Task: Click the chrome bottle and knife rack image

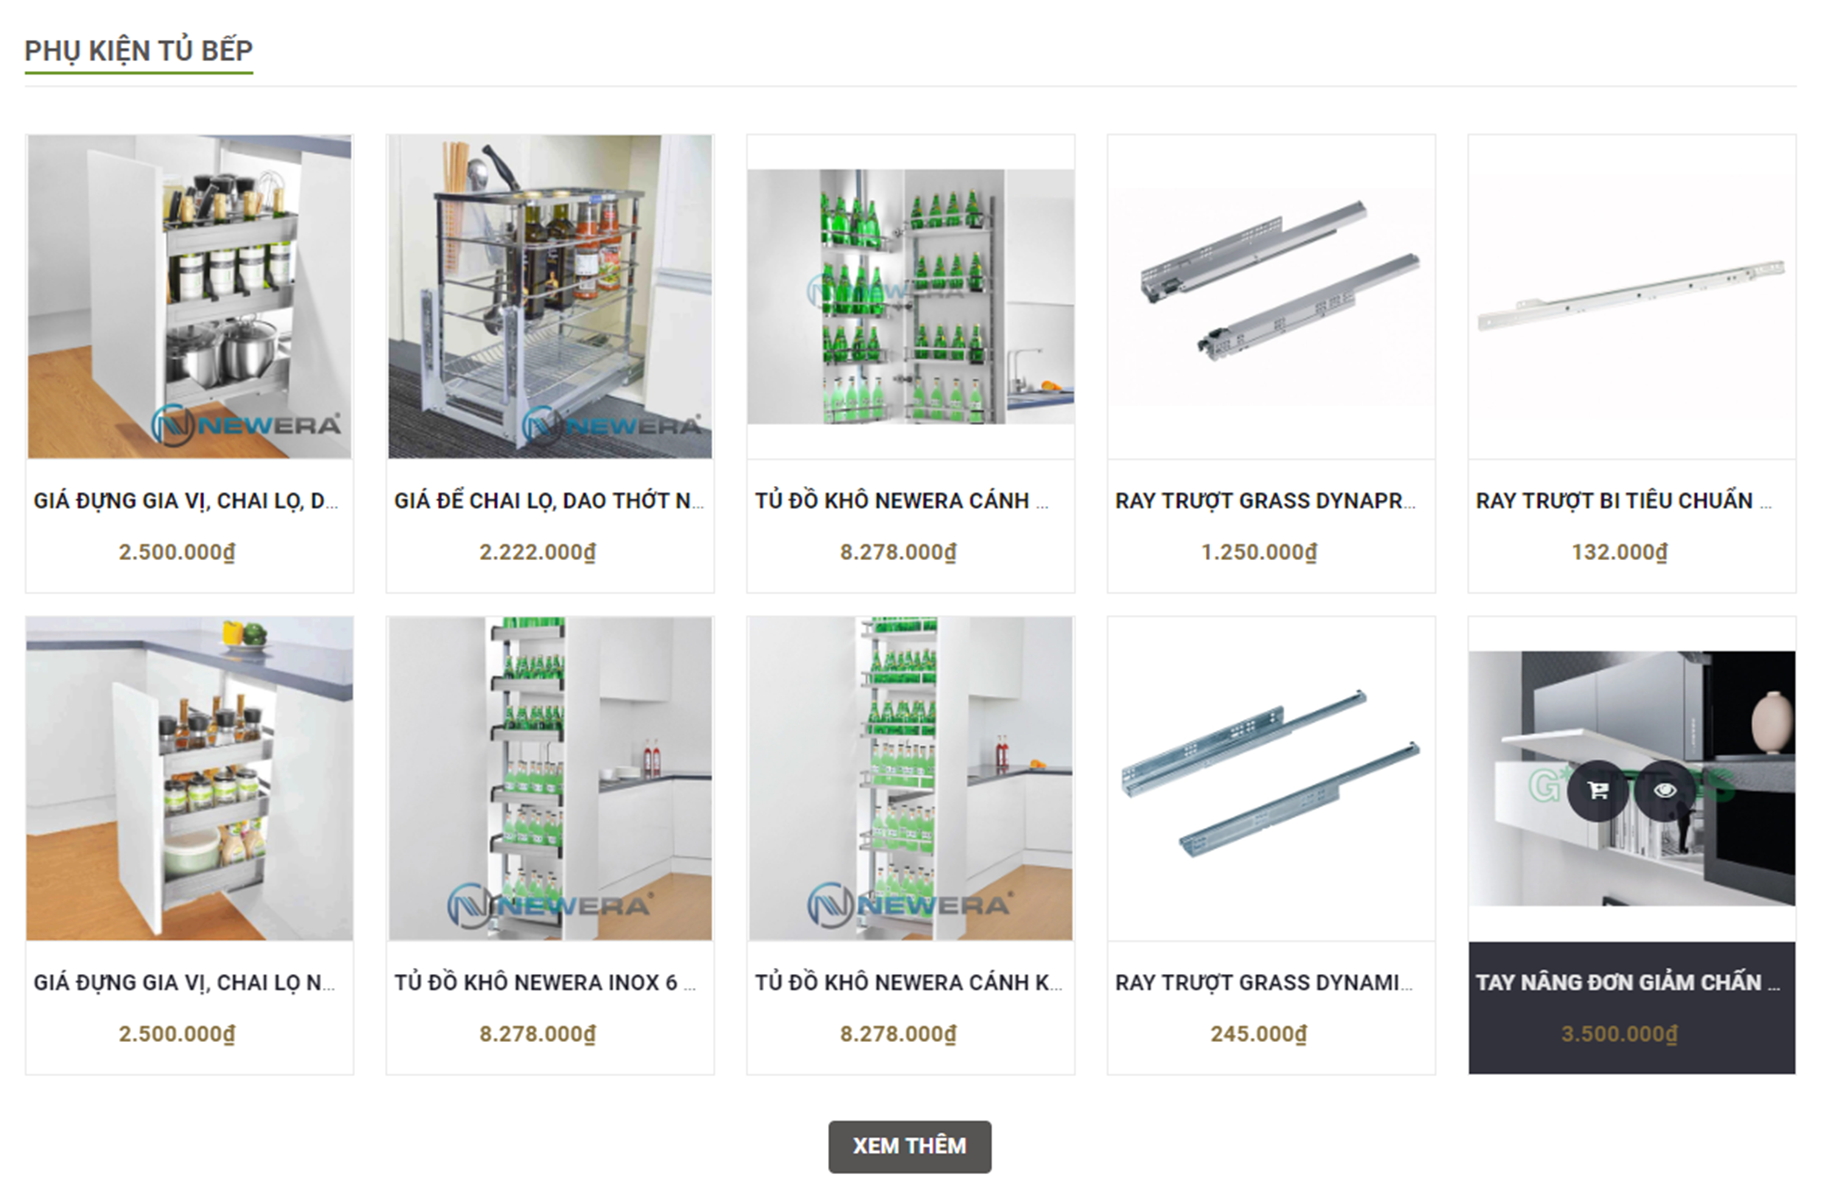Action: pyautogui.click(x=550, y=297)
